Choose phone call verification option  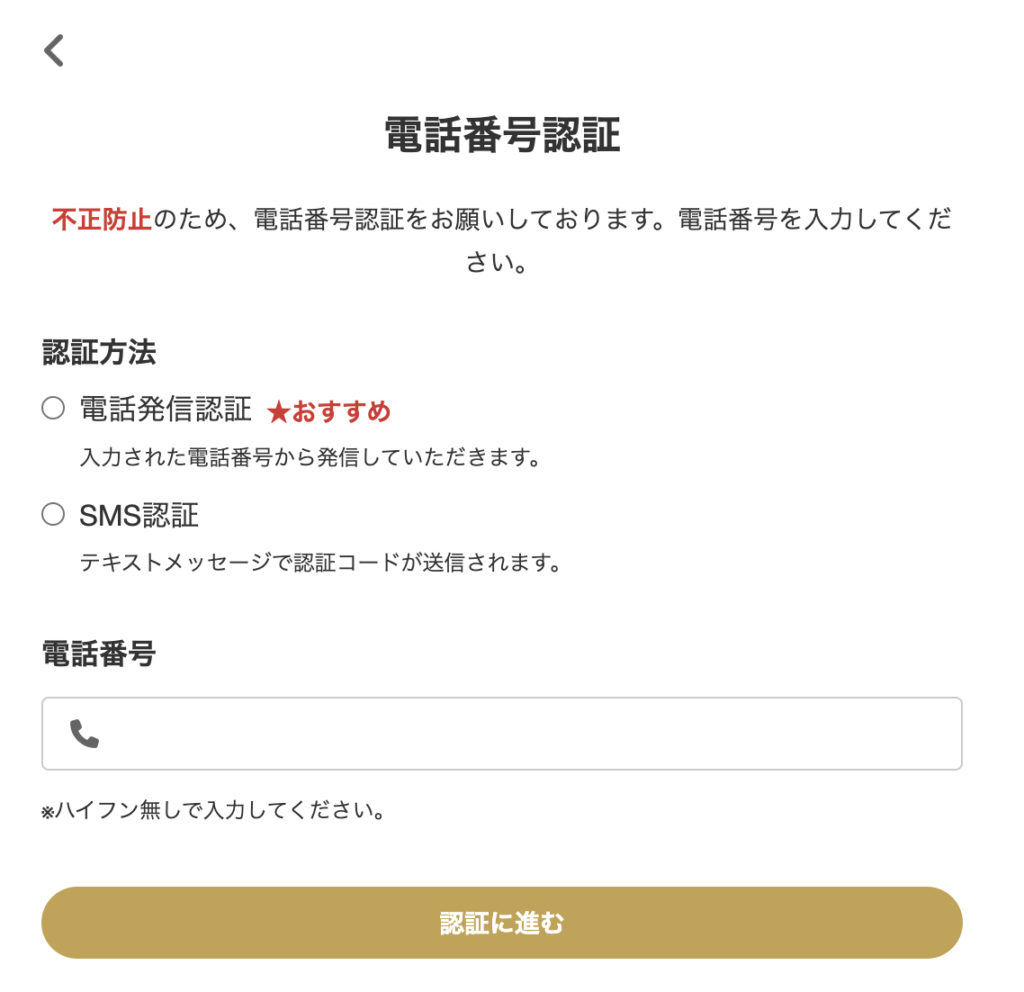click(53, 408)
